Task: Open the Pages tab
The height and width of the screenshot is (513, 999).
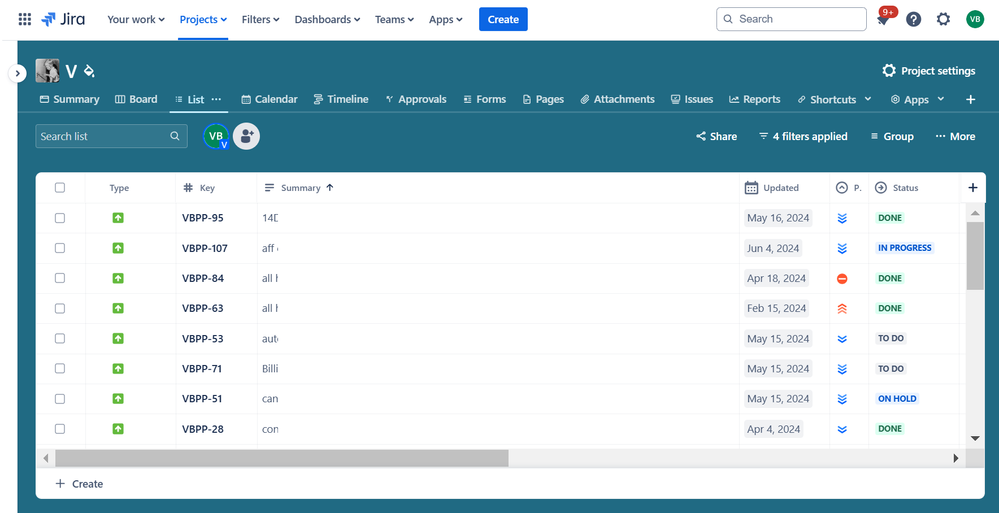Action: [x=543, y=99]
